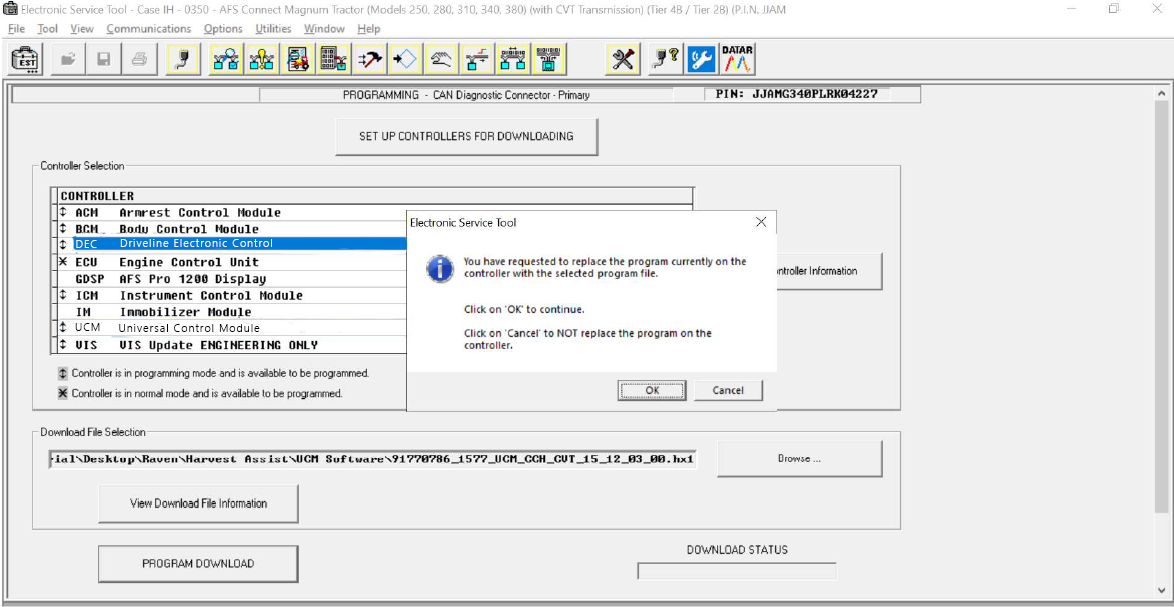Open the View menu
The width and height of the screenshot is (1174, 607).
(82, 28)
